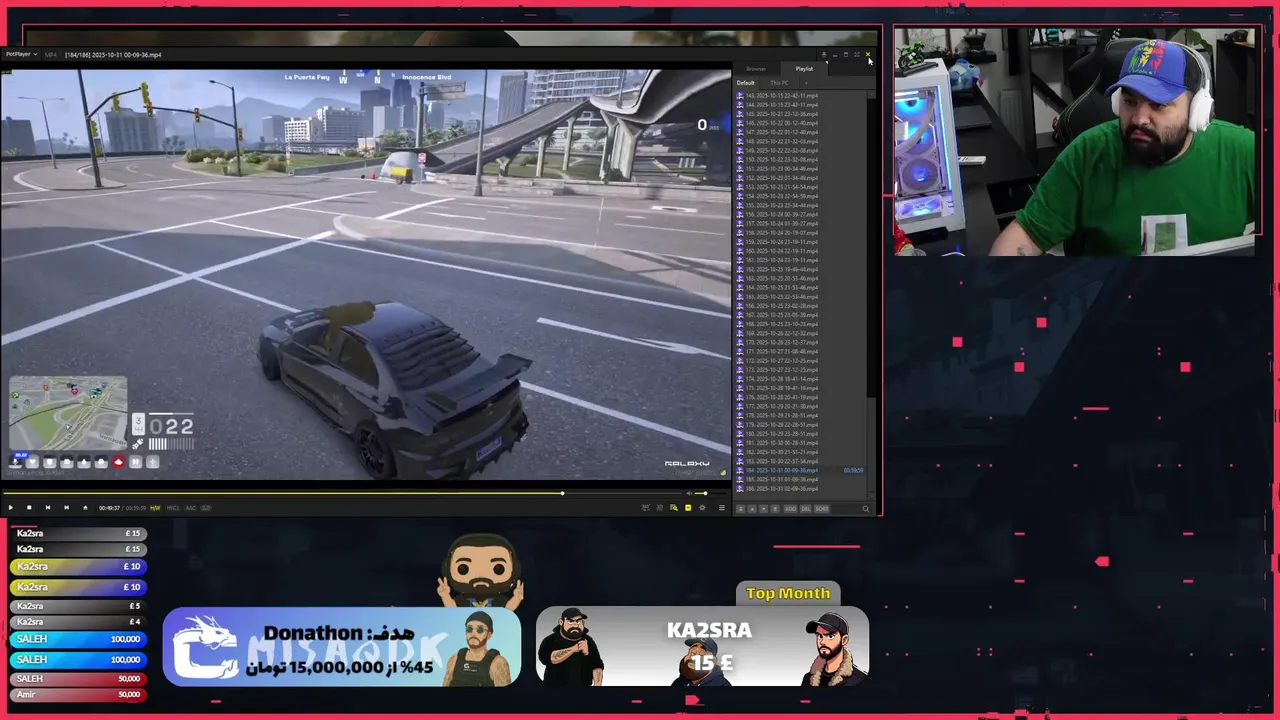The height and width of the screenshot is (720, 1280).
Task: Click the elapsed time display 00:49:37
Action: click(109, 508)
